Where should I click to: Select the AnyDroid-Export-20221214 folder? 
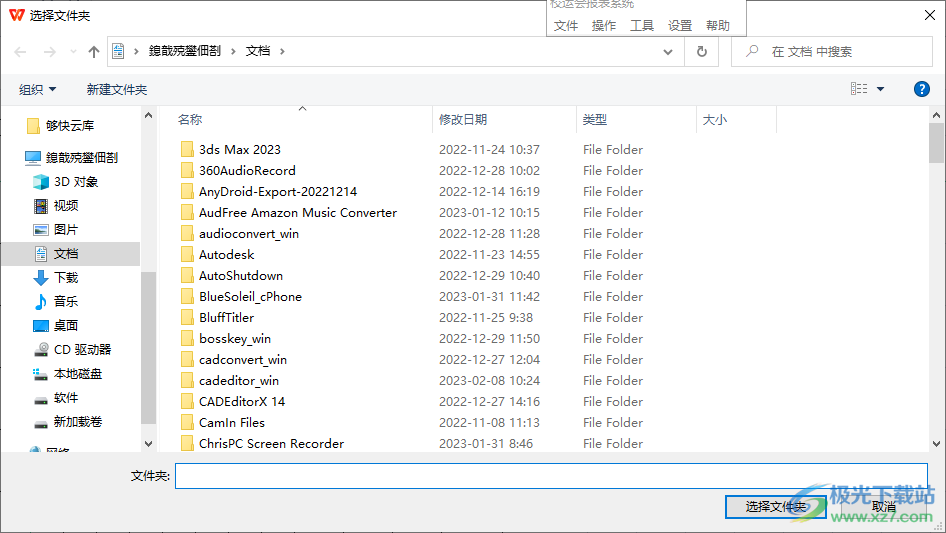[278, 192]
